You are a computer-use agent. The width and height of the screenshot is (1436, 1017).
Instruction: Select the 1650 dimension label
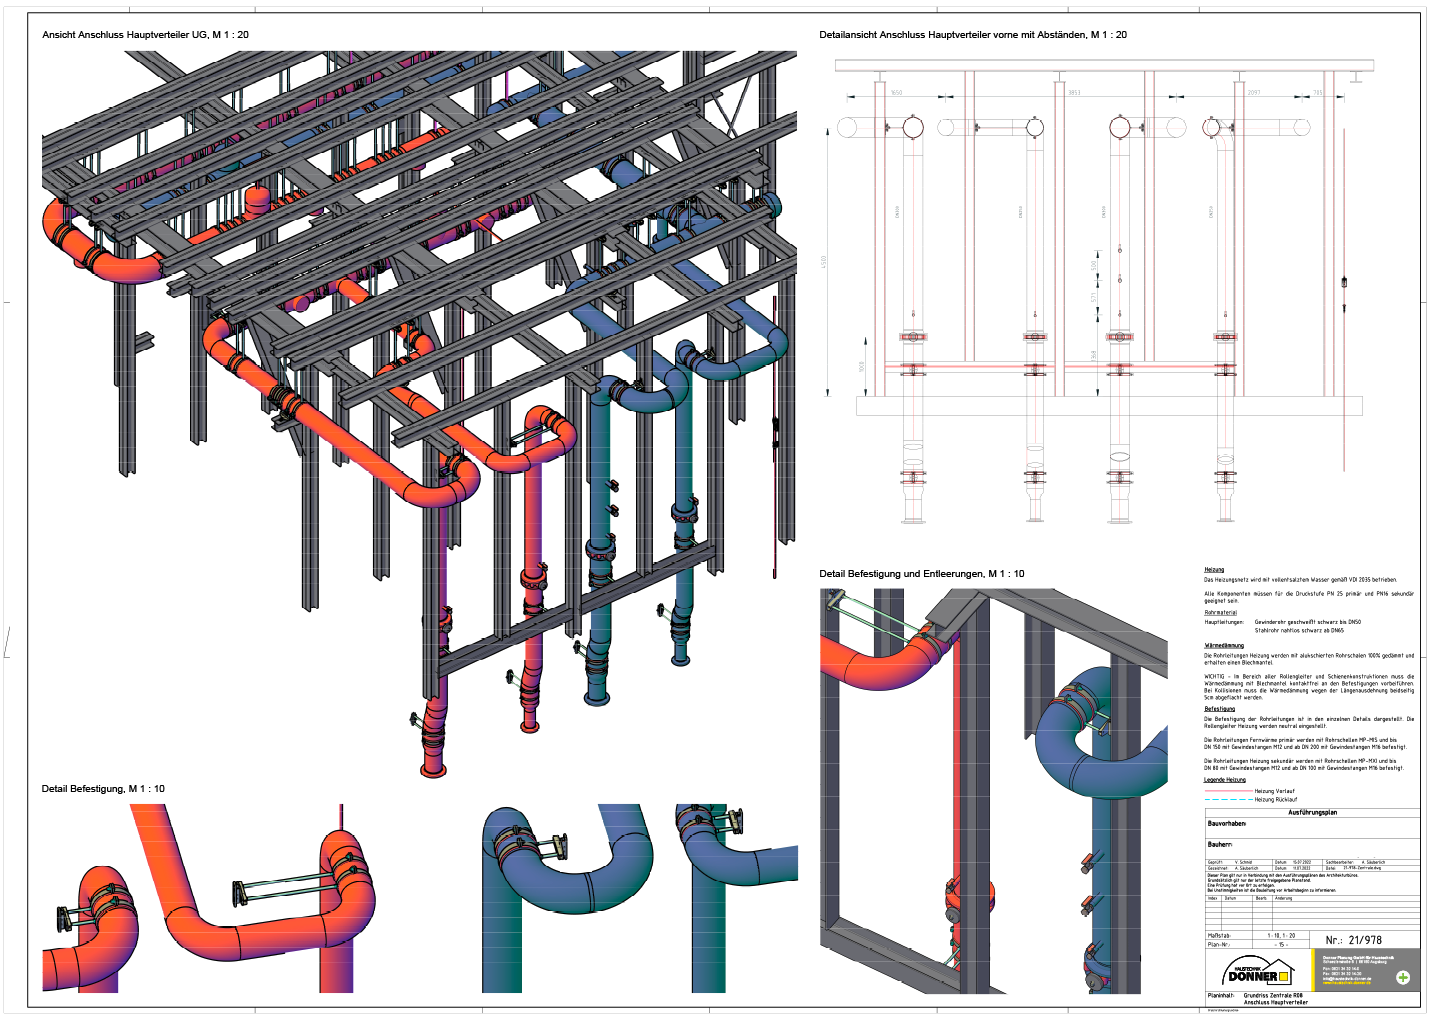point(896,93)
